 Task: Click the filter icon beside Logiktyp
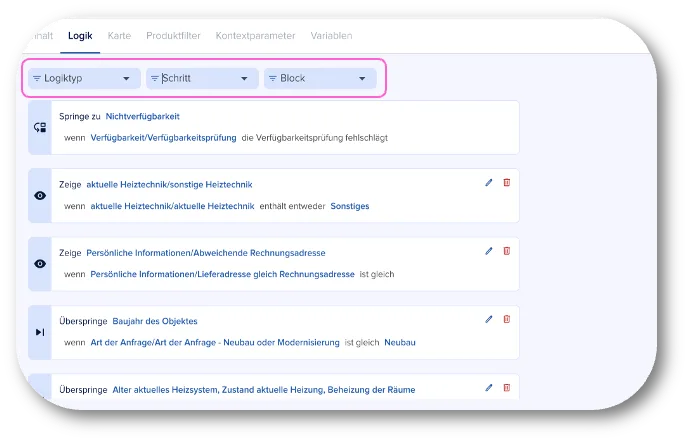point(37,79)
